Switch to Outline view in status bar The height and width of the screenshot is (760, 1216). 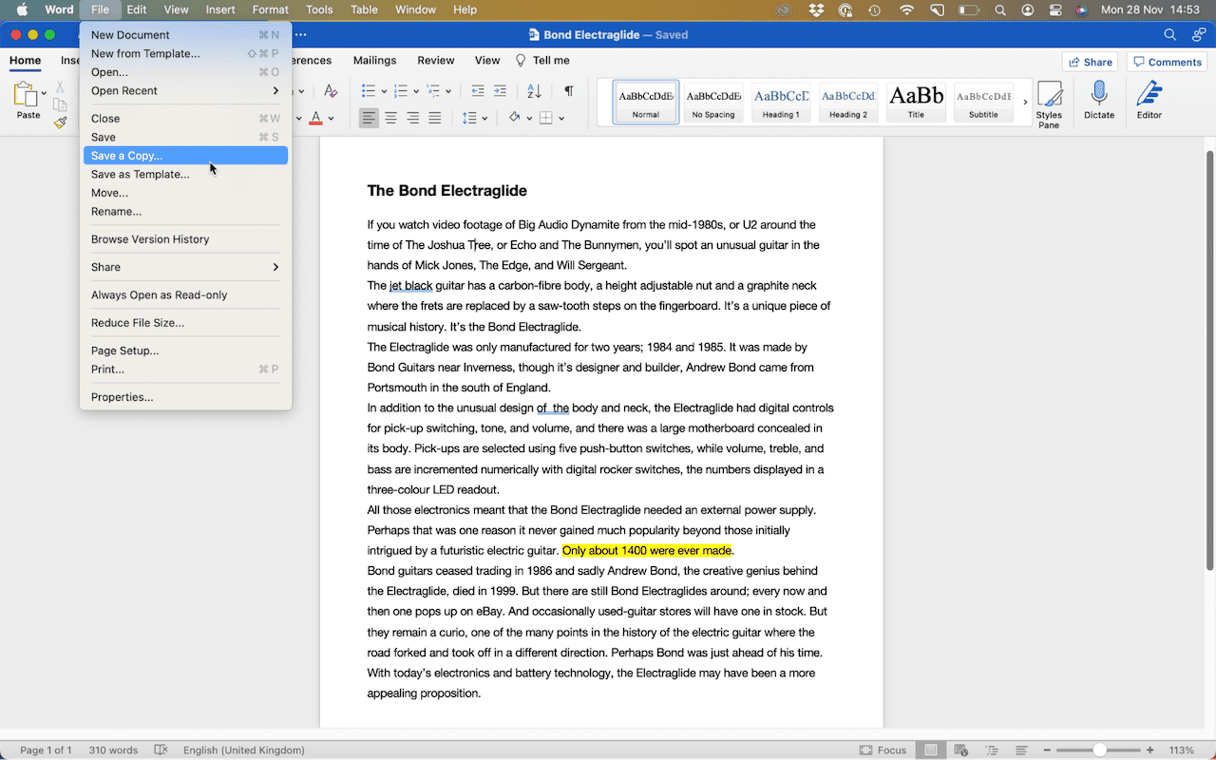(x=992, y=750)
